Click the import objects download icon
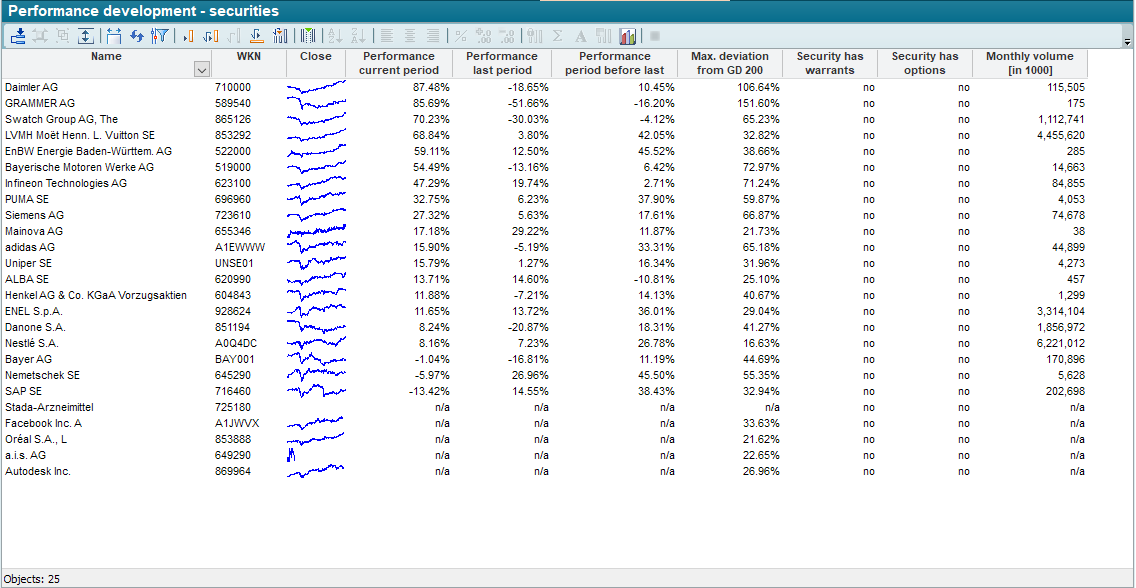Screen dimensions: 1136x588 click(x=18, y=36)
